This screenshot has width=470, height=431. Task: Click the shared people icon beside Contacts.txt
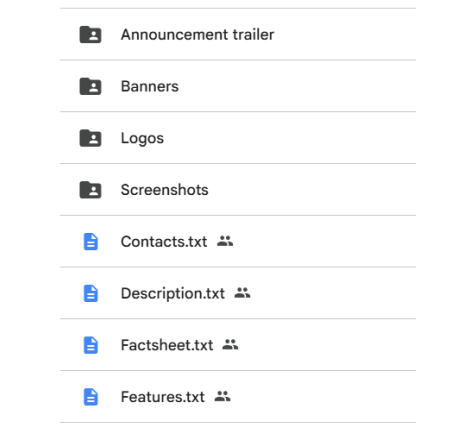click(225, 241)
